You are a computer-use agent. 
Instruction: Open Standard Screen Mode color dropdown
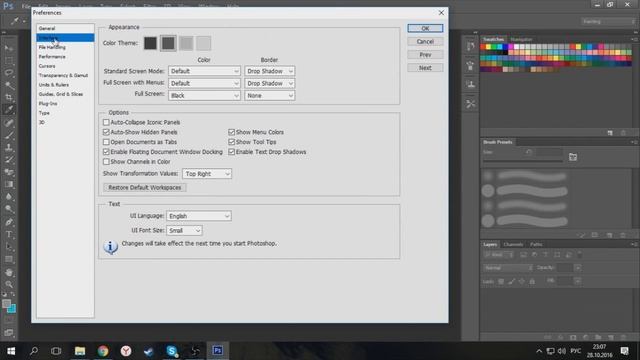pos(204,71)
